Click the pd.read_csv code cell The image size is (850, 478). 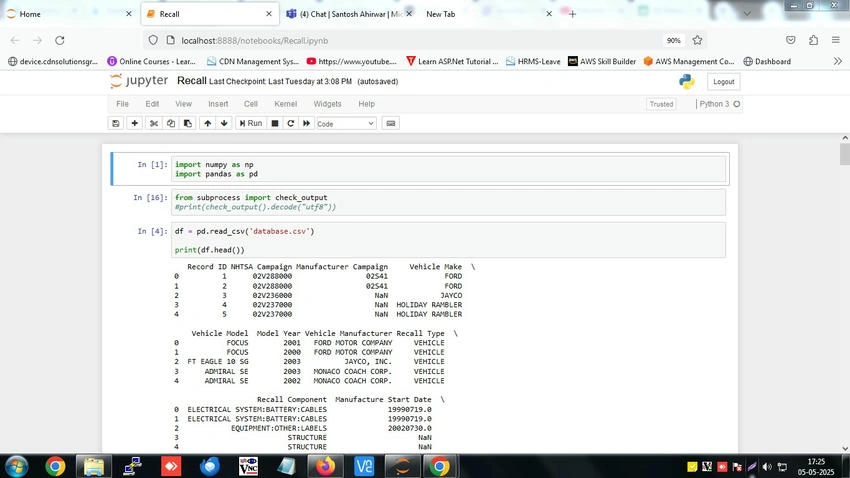tap(448, 240)
